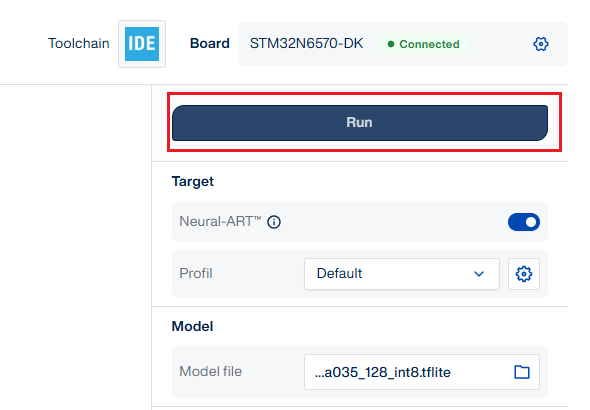Select the STM32N6570-DK board name
The height and width of the screenshot is (410, 590).
306,44
